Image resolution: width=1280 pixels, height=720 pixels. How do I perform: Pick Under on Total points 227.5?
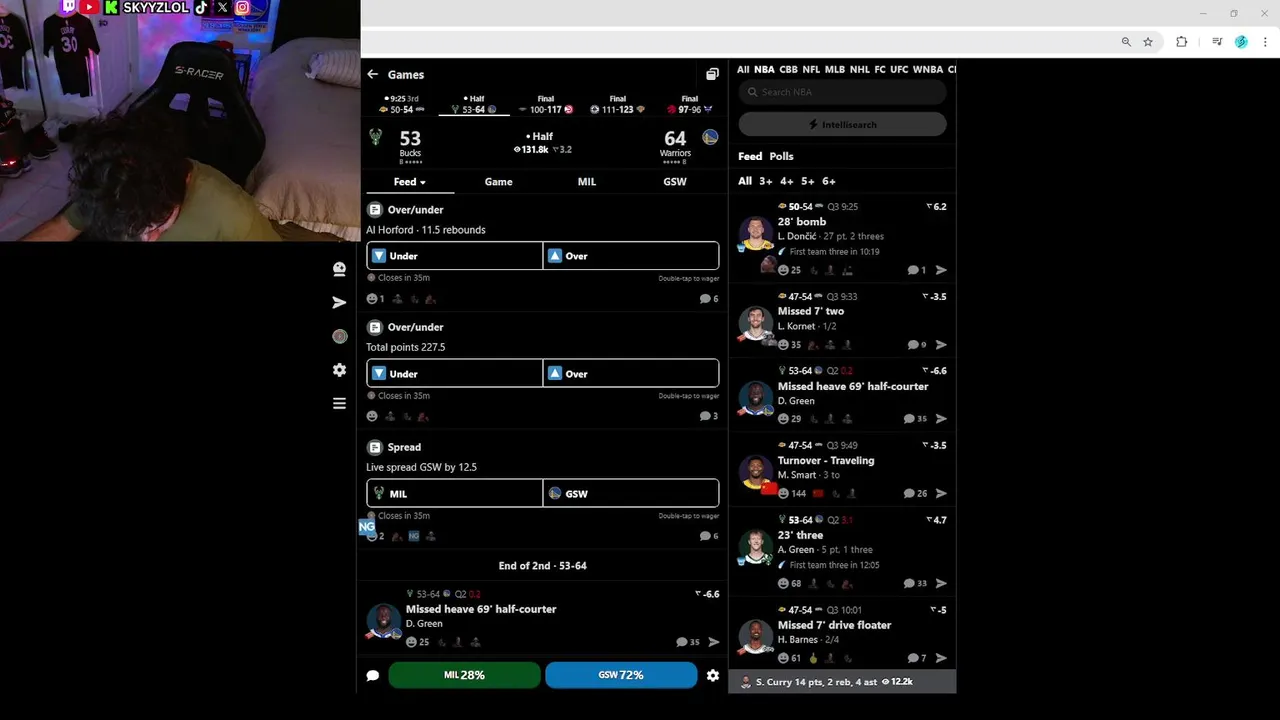click(x=455, y=374)
